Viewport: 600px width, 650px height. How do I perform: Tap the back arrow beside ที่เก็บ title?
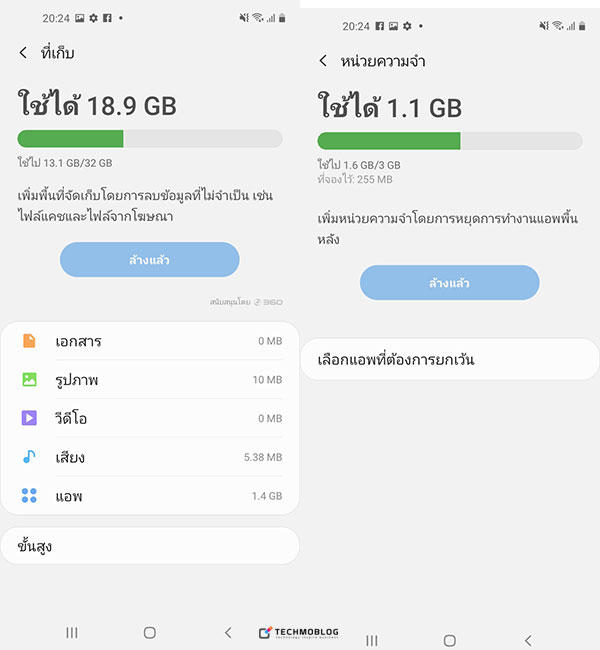pos(23,53)
